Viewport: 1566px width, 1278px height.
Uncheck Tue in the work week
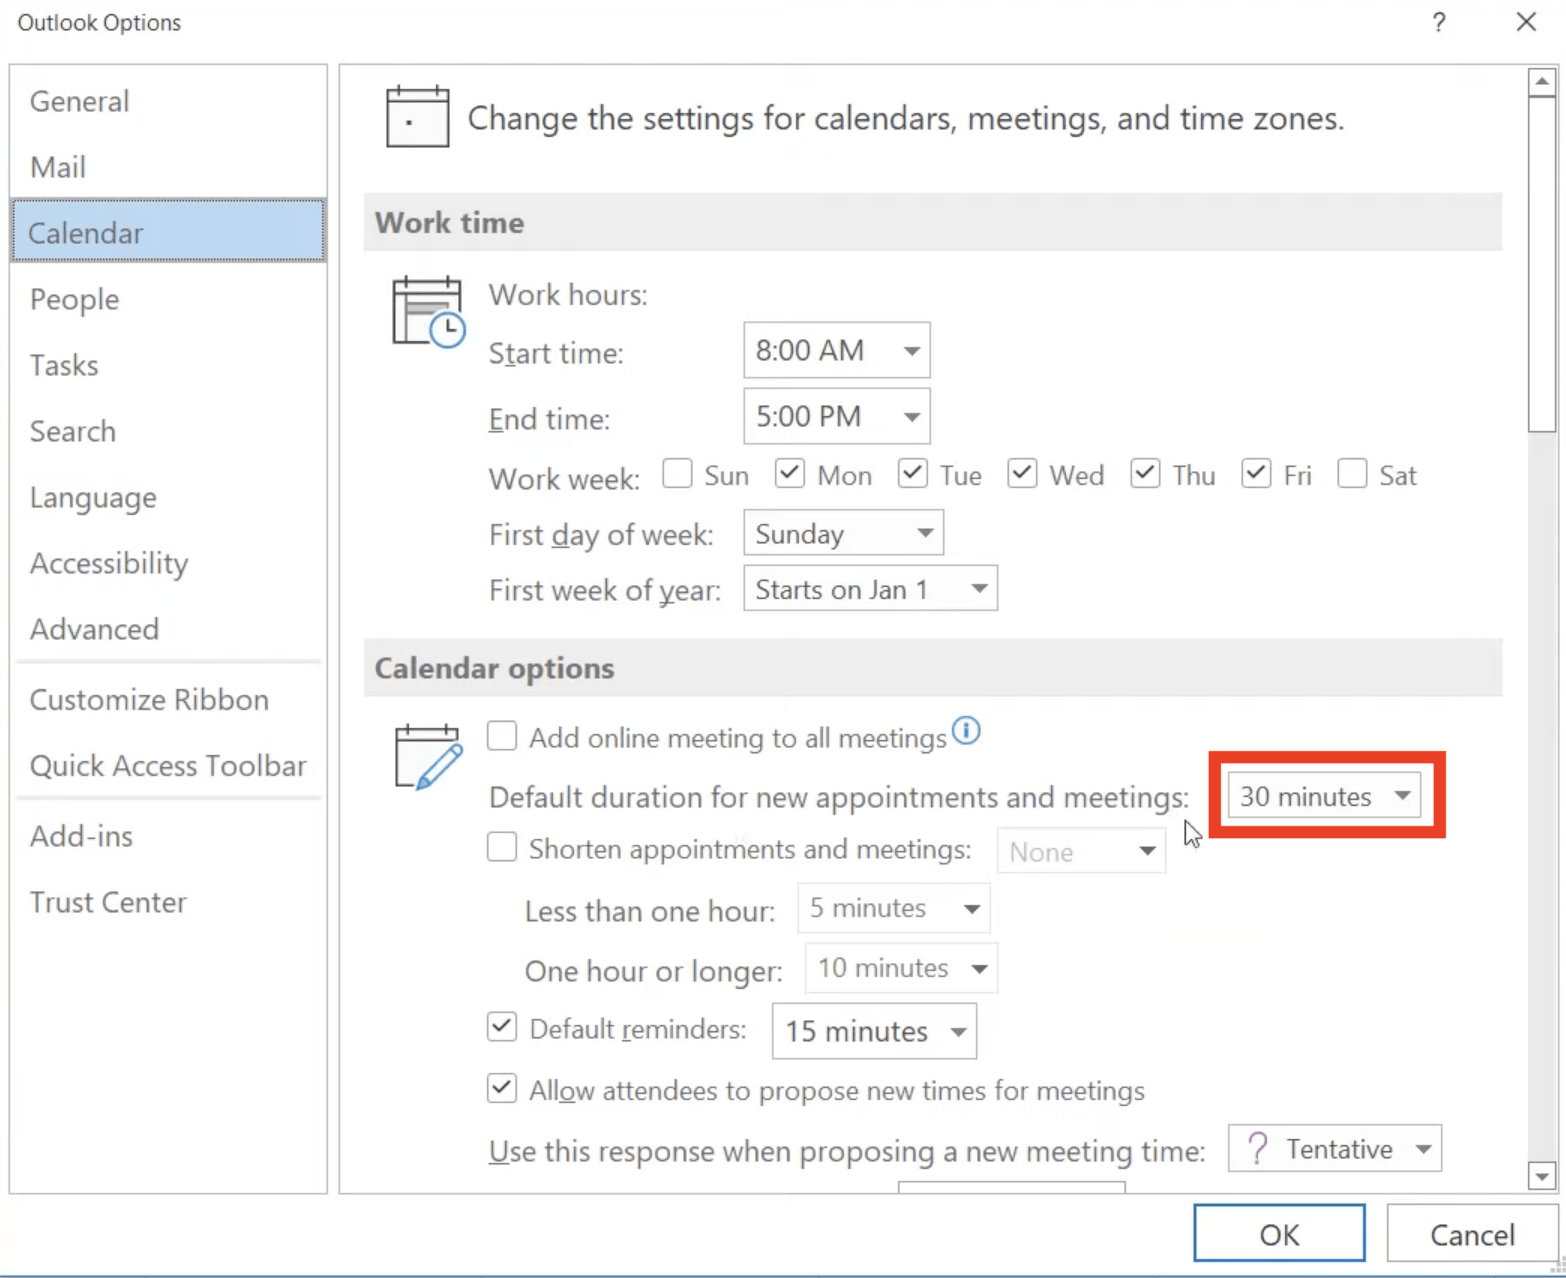[912, 473]
